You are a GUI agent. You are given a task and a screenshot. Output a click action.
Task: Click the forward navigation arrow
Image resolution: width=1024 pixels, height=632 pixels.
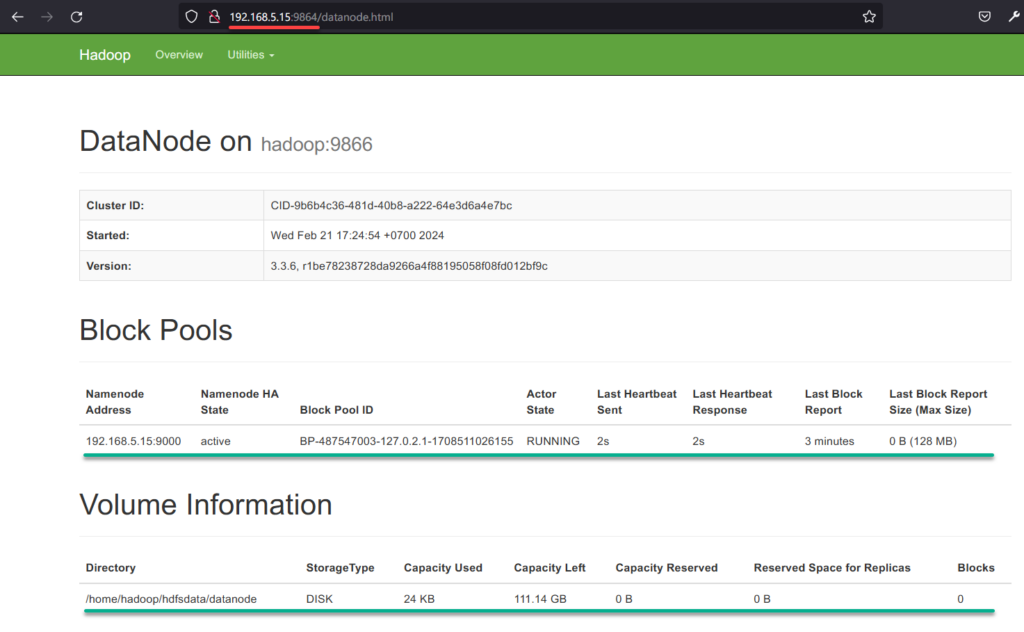click(x=46, y=16)
